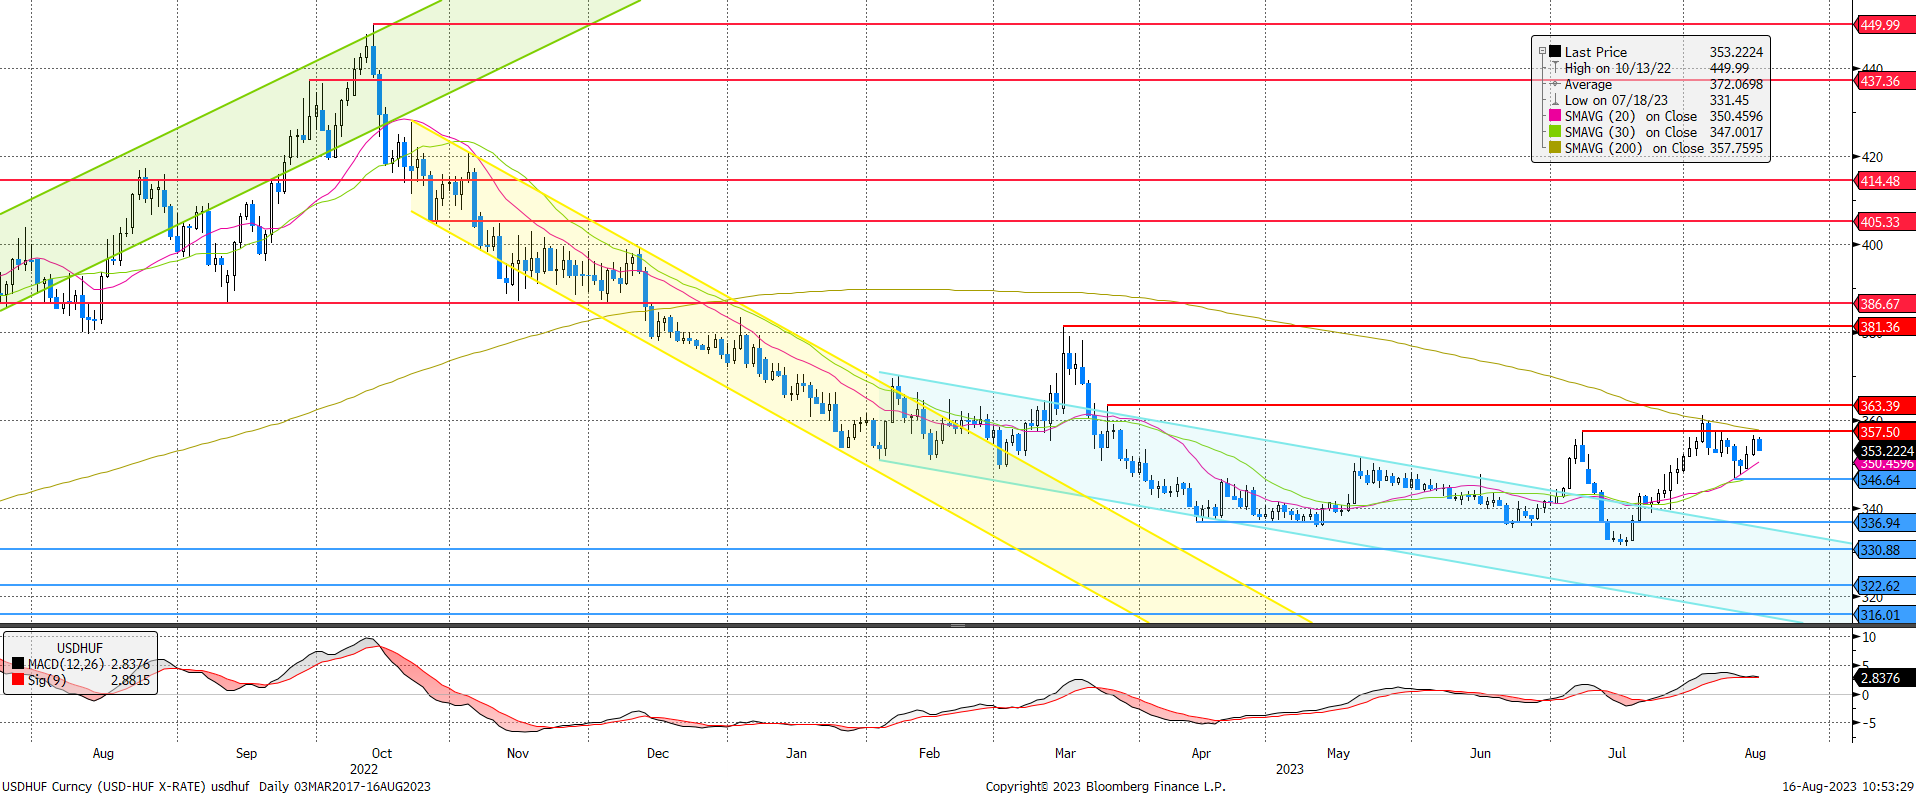Click the May month label on time axis
The height and width of the screenshot is (795, 1916).
click(1338, 753)
